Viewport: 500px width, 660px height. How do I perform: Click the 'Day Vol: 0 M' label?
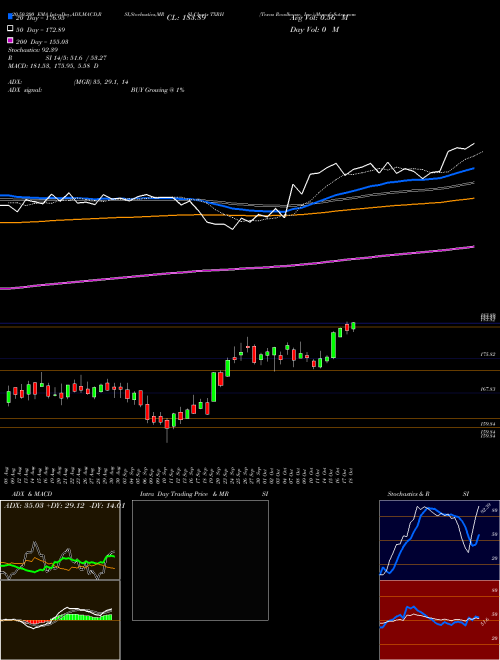click(x=314, y=29)
